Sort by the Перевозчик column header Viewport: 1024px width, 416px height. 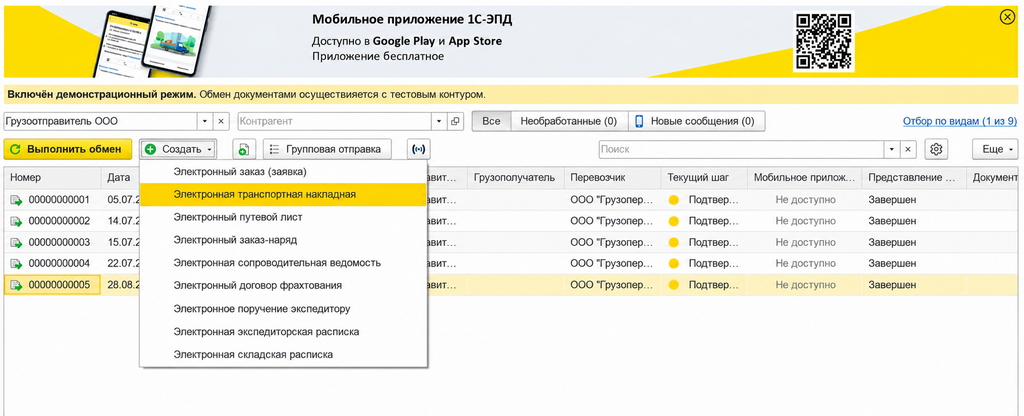point(611,178)
